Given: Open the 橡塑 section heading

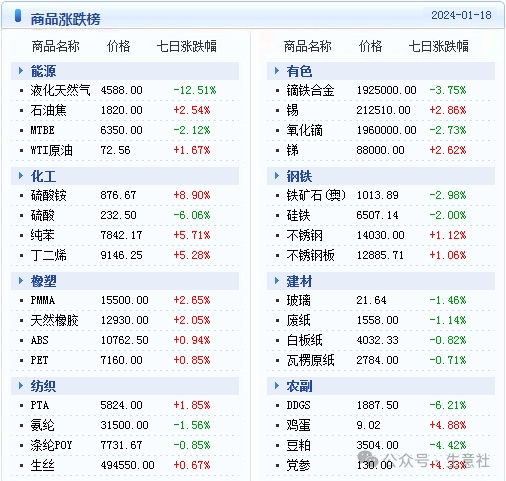Looking at the screenshot, I should click(x=43, y=281).
